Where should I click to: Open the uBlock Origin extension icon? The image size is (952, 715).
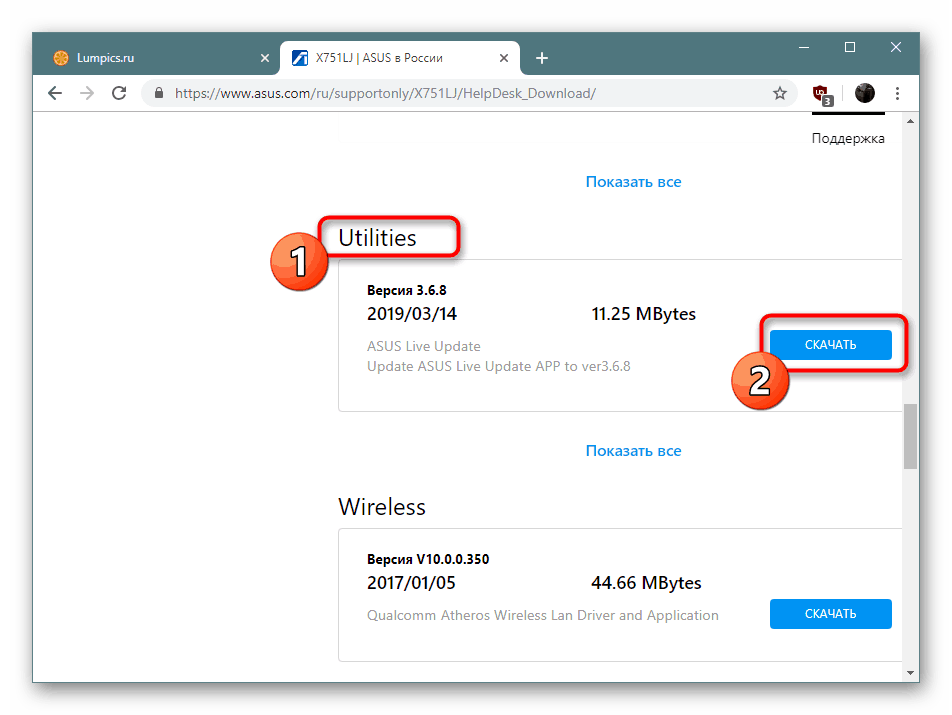pyautogui.click(x=823, y=94)
